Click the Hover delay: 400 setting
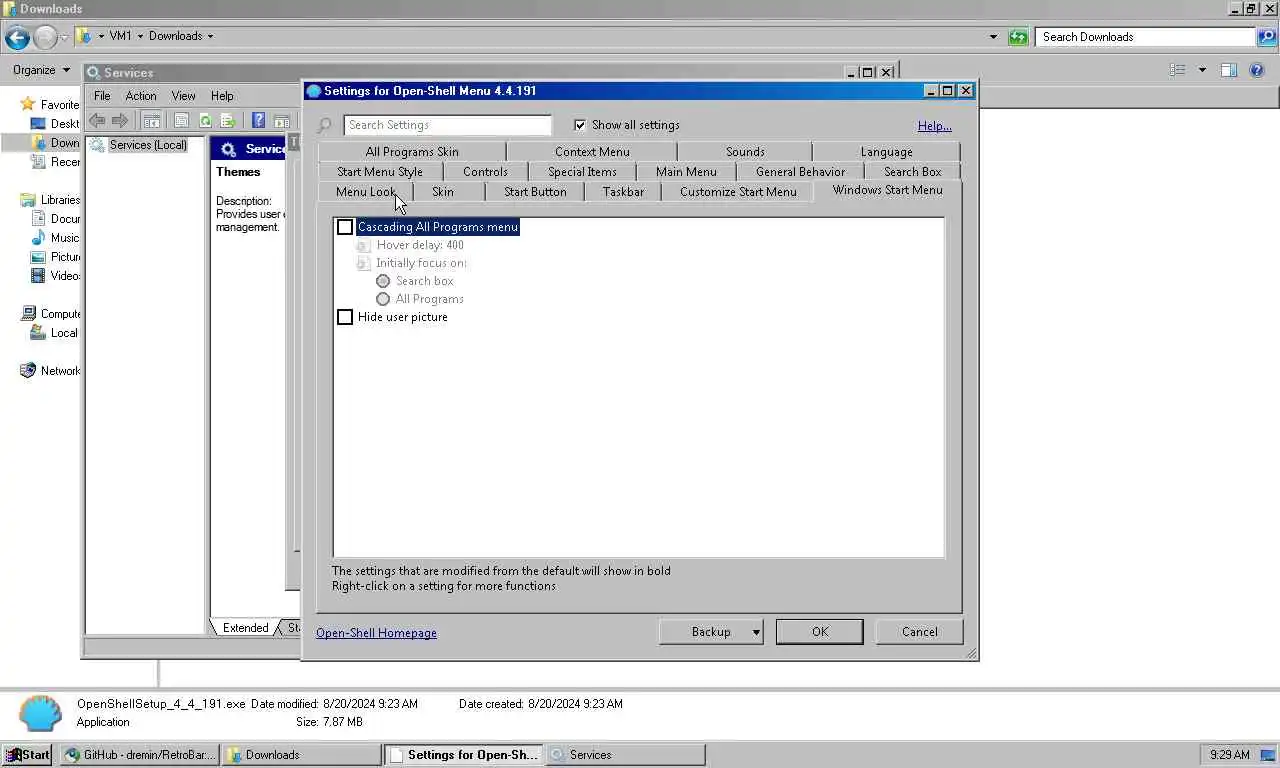Image resolution: width=1280 pixels, height=768 pixels. pyautogui.click(x=420, y=245)
